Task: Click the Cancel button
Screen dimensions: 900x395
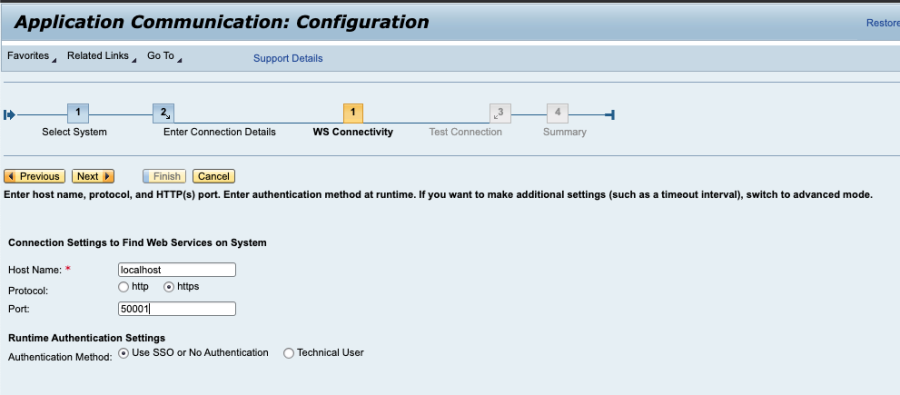Action: pyautogui.click(x=214, y=176)
